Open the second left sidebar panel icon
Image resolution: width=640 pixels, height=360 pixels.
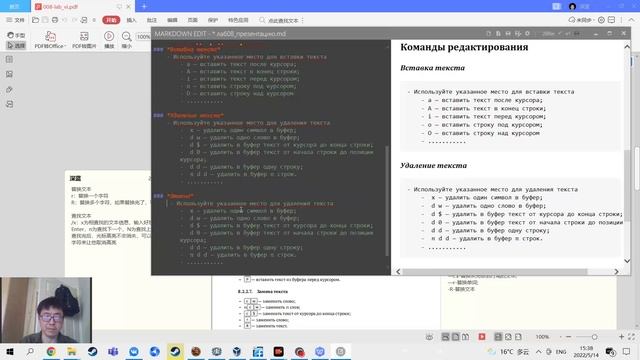pyautogui.click(x=9, y=74)
